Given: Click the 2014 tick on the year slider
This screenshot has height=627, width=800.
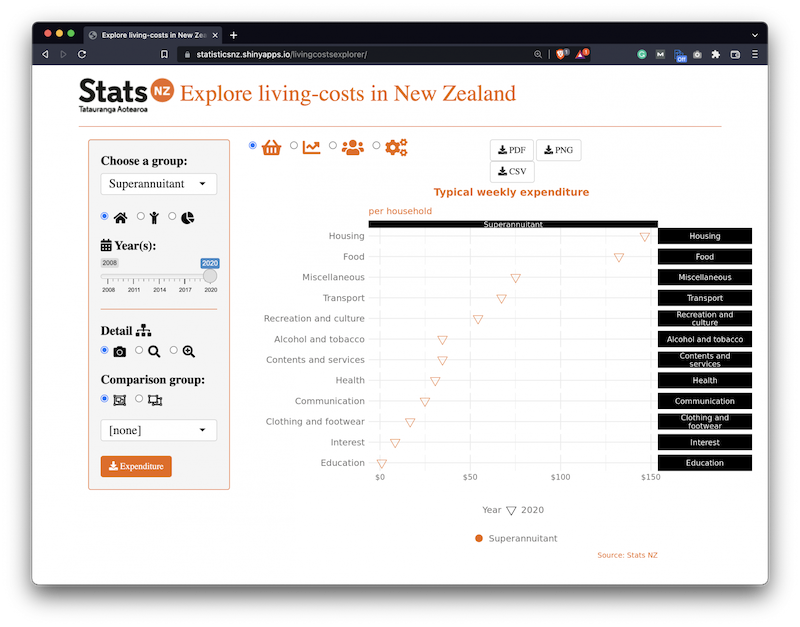Looking at the screenshot, I should tap(159, 281).
